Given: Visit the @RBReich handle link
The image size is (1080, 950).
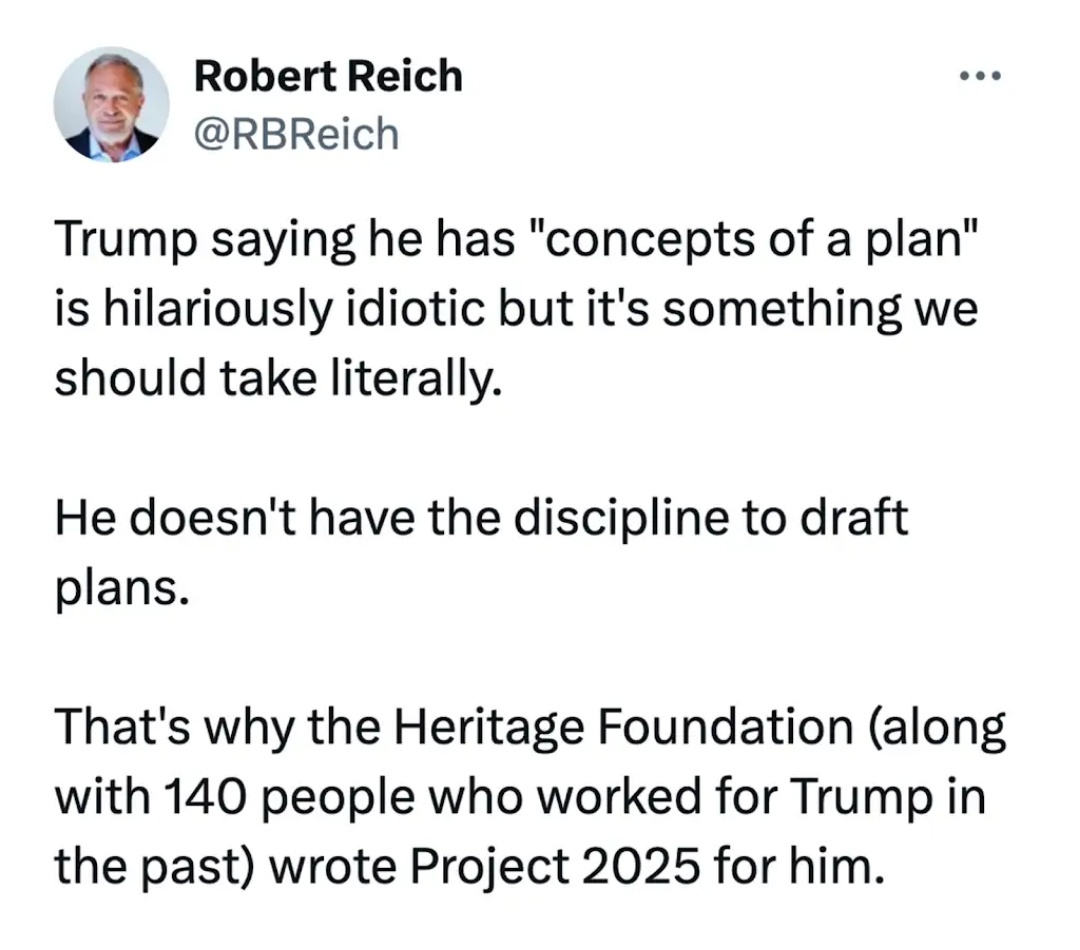Looking at the screenshot, I should click(x=297, y=134).
